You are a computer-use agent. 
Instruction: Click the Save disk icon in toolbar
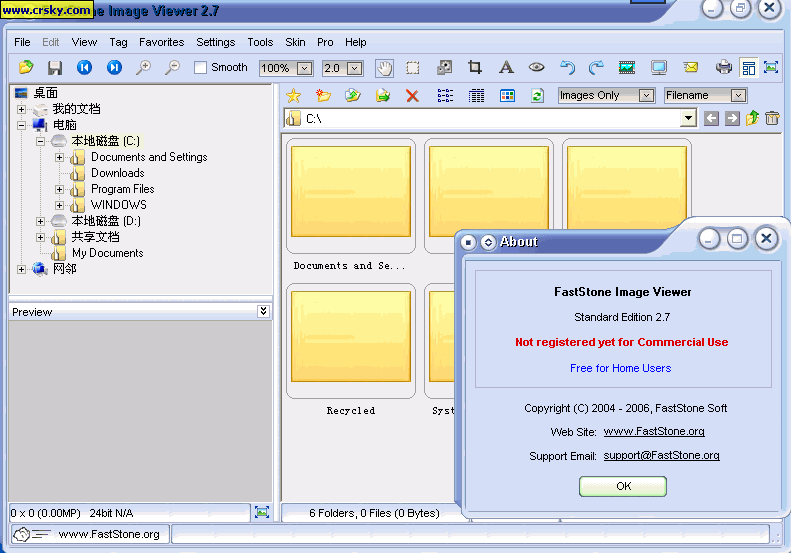point(55,68)
